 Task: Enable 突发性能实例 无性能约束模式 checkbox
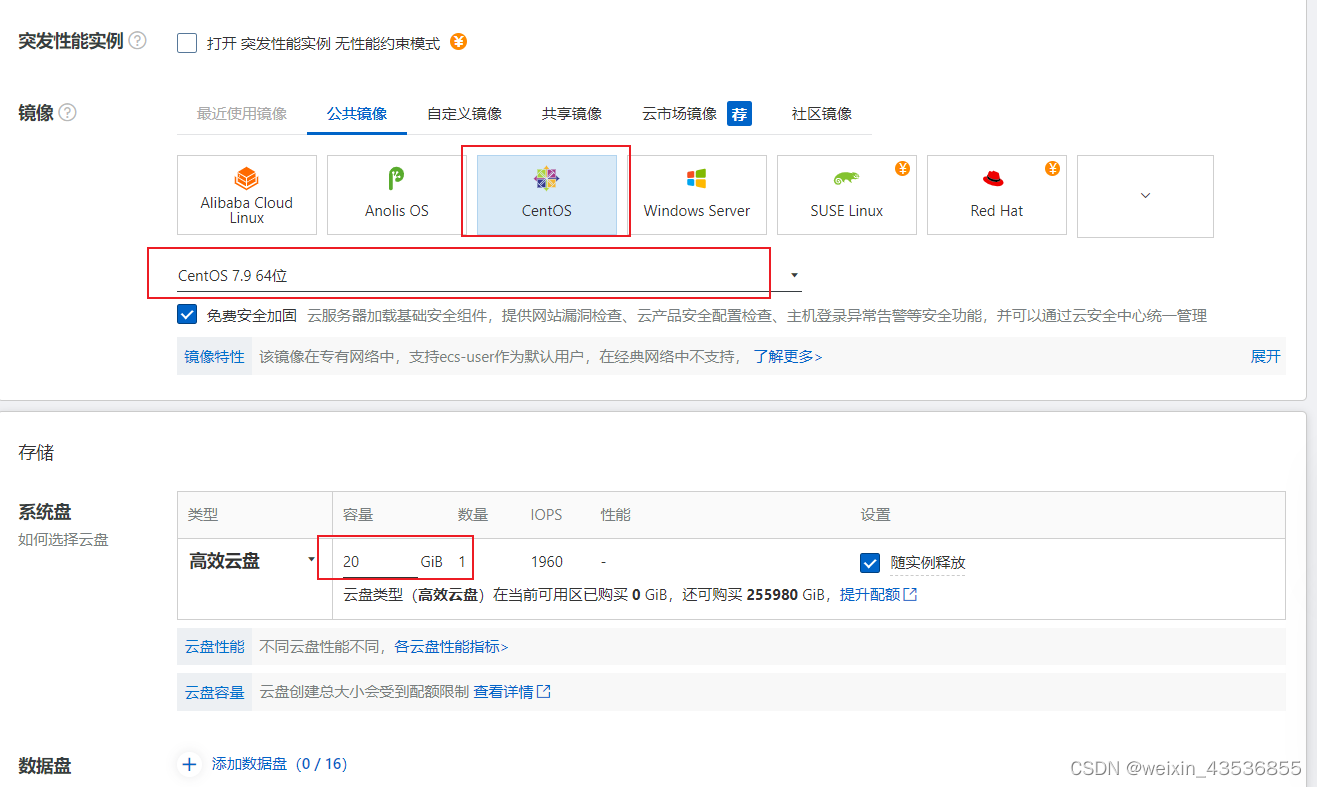click(187, 43)
